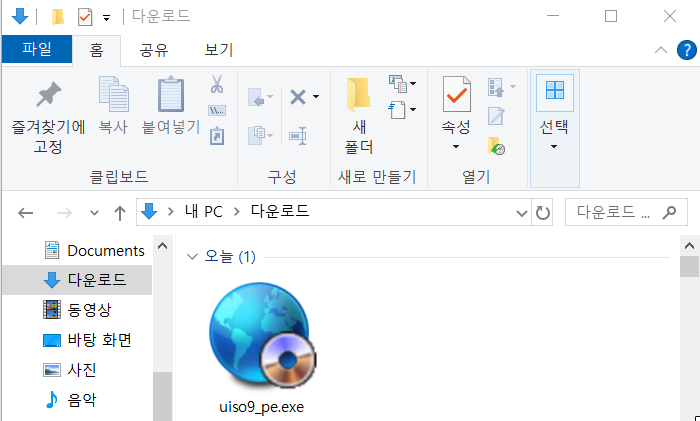Expand the New item dropdown arrow
Image resolution: width=700 pixels, height=421 pixels.
(413, 83)
